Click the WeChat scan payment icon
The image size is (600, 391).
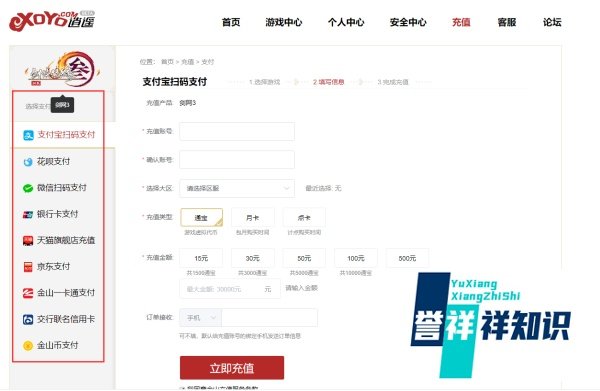pos(28,188)
